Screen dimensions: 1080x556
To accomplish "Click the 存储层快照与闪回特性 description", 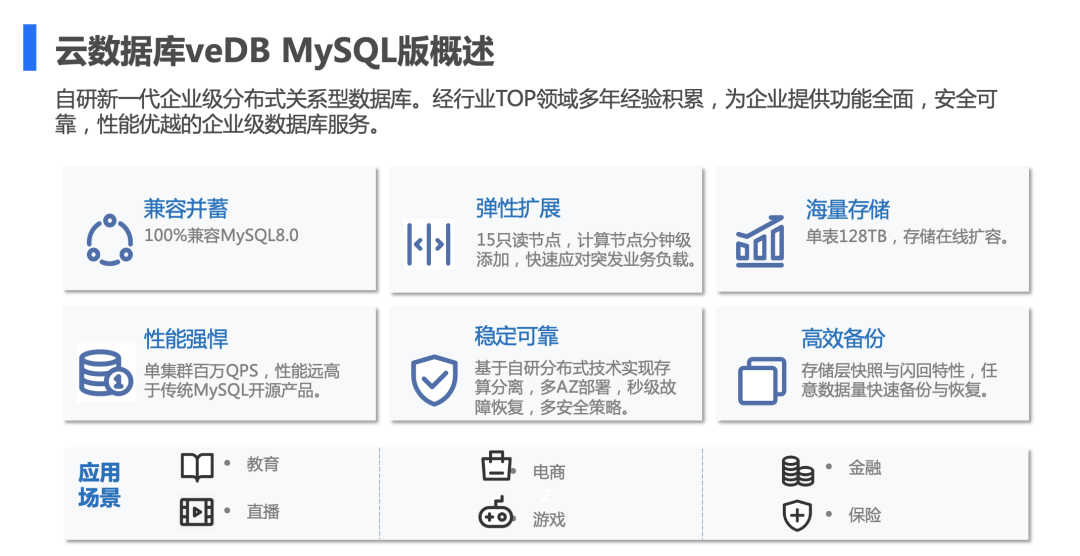I will 899,380.
